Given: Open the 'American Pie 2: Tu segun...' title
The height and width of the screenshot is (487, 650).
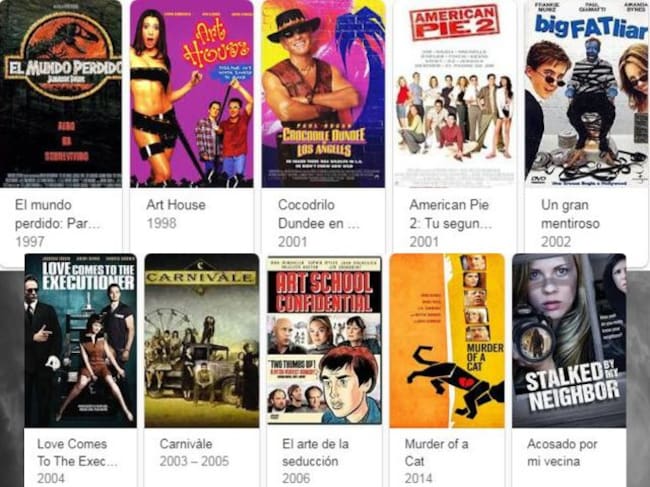Looking at the screenshot, I should coord(451,214).
